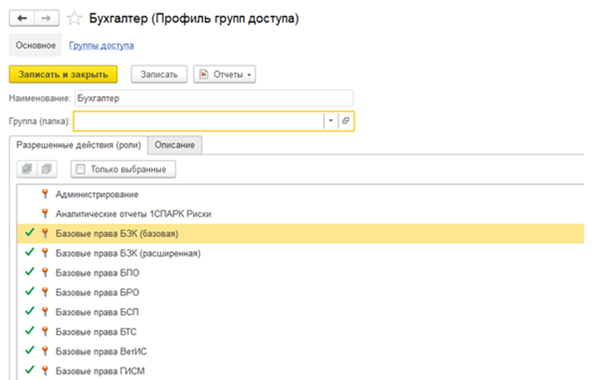Select the Базовые права БРО row
This screenshot has width=601, height=380.
(300, 292)
